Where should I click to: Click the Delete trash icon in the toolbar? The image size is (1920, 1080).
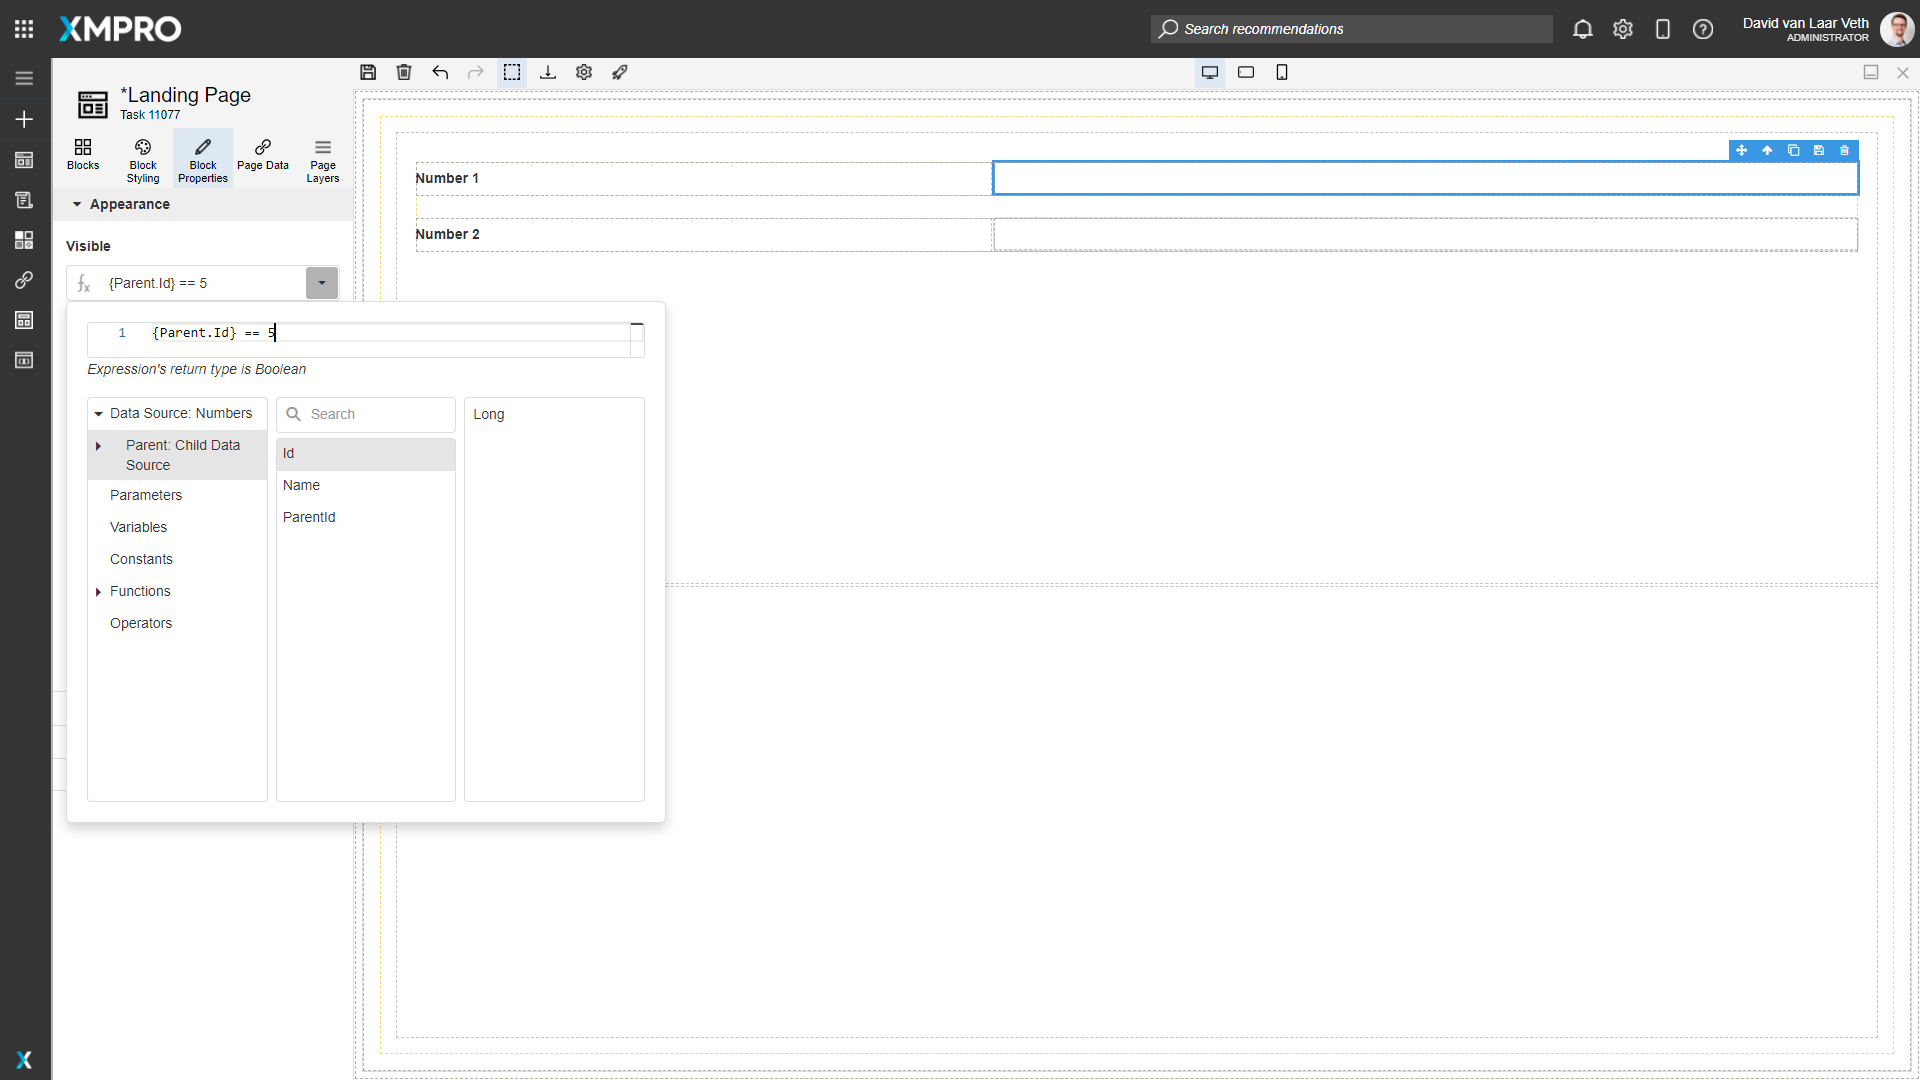click(x=404, y=72)
